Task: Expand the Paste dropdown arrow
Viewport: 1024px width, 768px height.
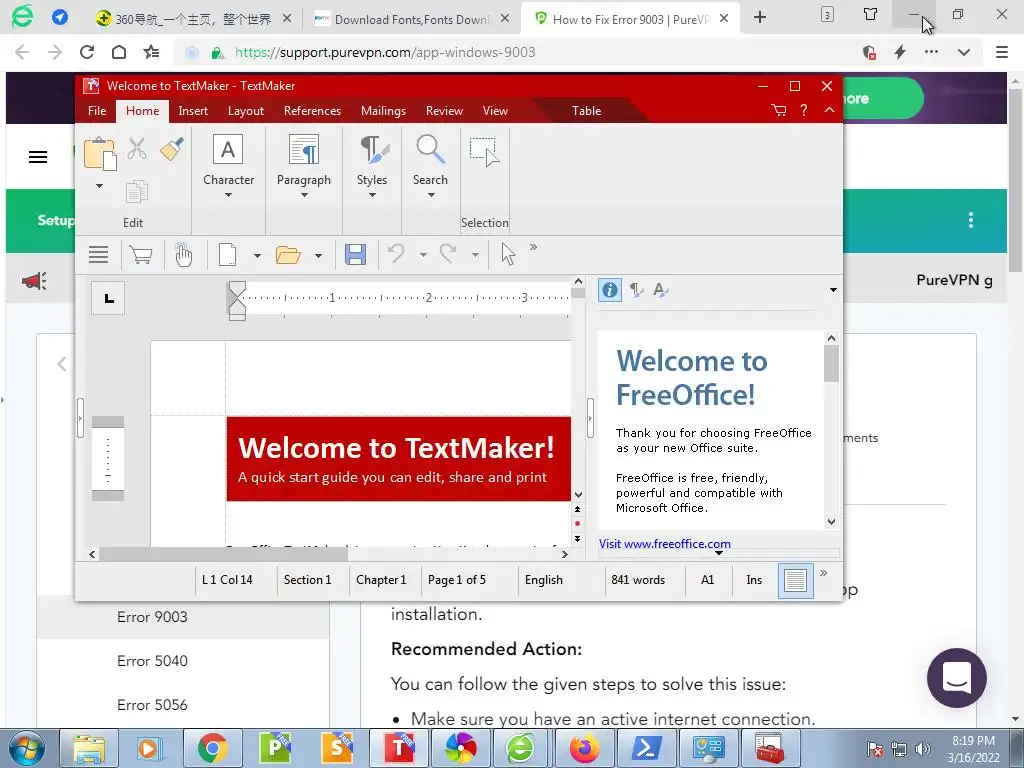Action: click(x=99, y=186)
